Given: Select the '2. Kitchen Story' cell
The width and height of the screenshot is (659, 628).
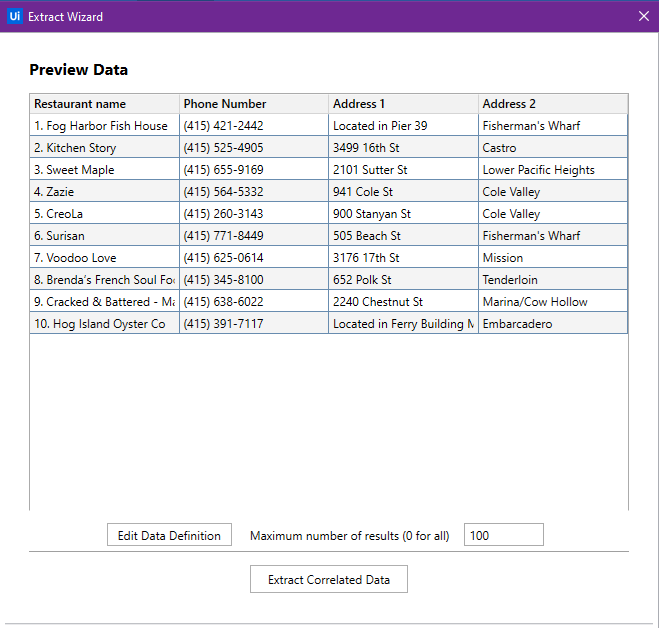Looking at the screenshot, I should (x=105, y=148).
